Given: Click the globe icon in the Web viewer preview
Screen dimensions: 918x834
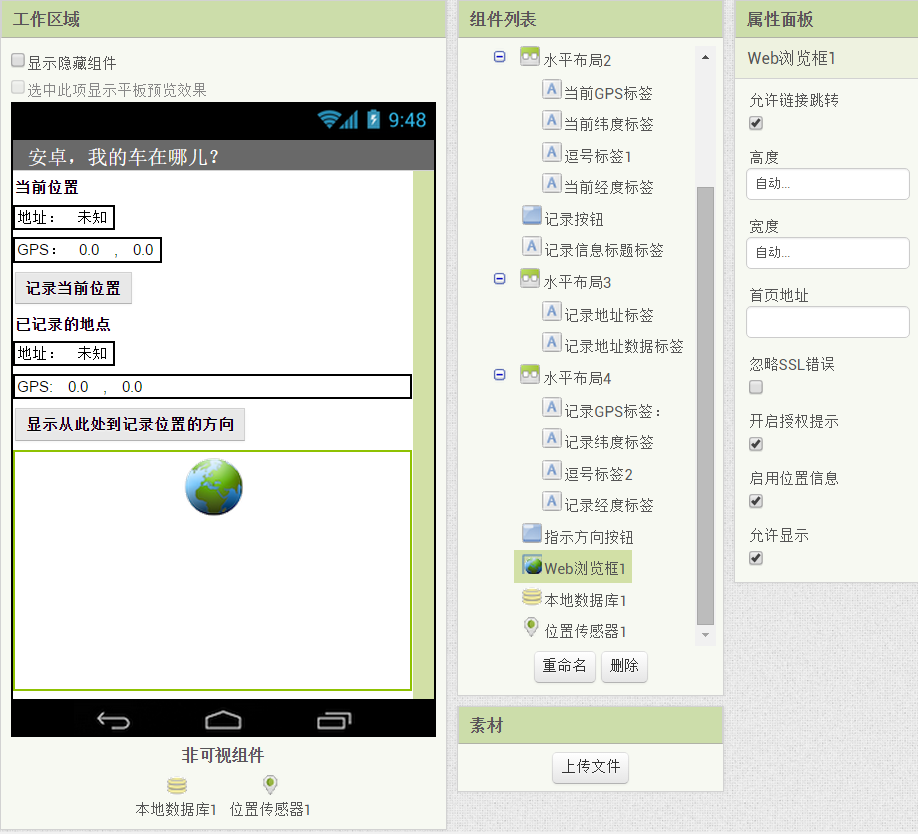Looking at the screenshot, I should pyautogui.click(x=214, y=487).
